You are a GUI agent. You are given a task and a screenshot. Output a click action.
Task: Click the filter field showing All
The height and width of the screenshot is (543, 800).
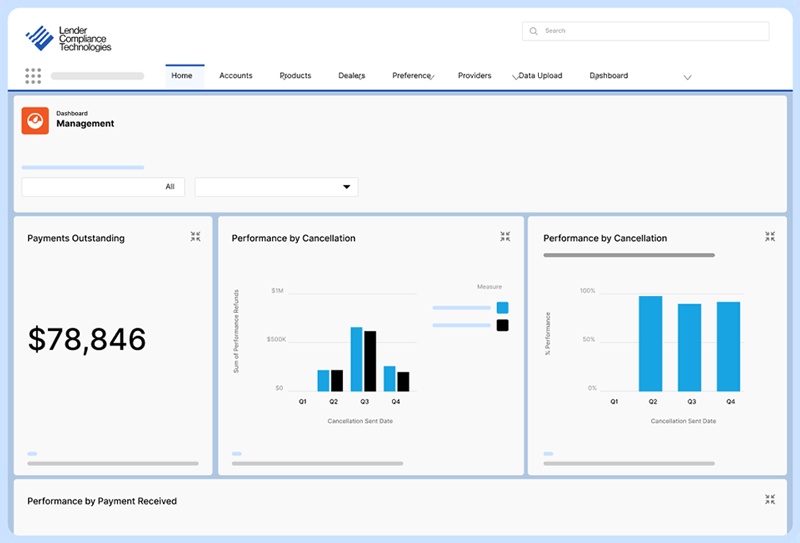(103, 187)
